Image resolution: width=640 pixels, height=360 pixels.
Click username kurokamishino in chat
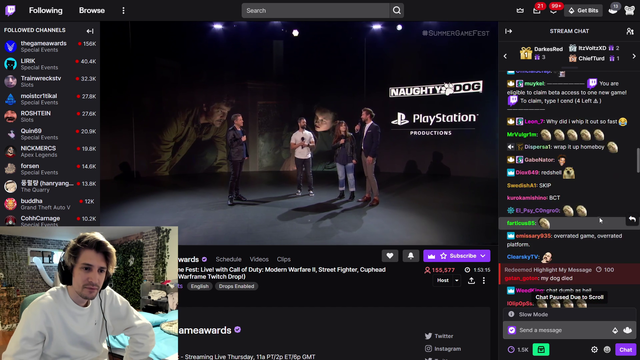(527, 198)
